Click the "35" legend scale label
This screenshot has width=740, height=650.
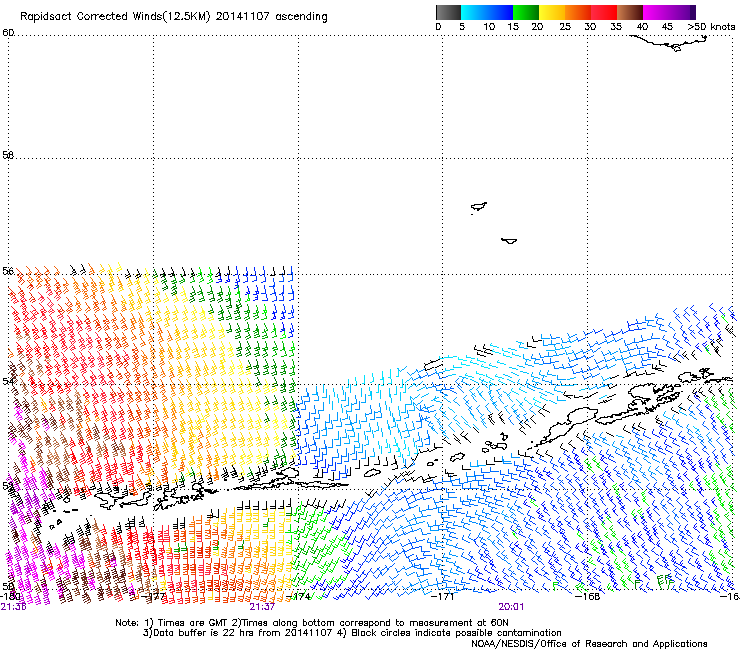point(616,27)
